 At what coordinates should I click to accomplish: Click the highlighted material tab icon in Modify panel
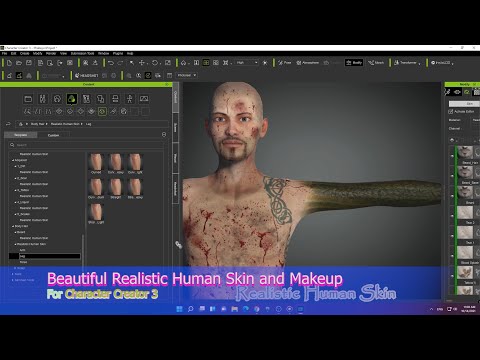coord(467,92)
